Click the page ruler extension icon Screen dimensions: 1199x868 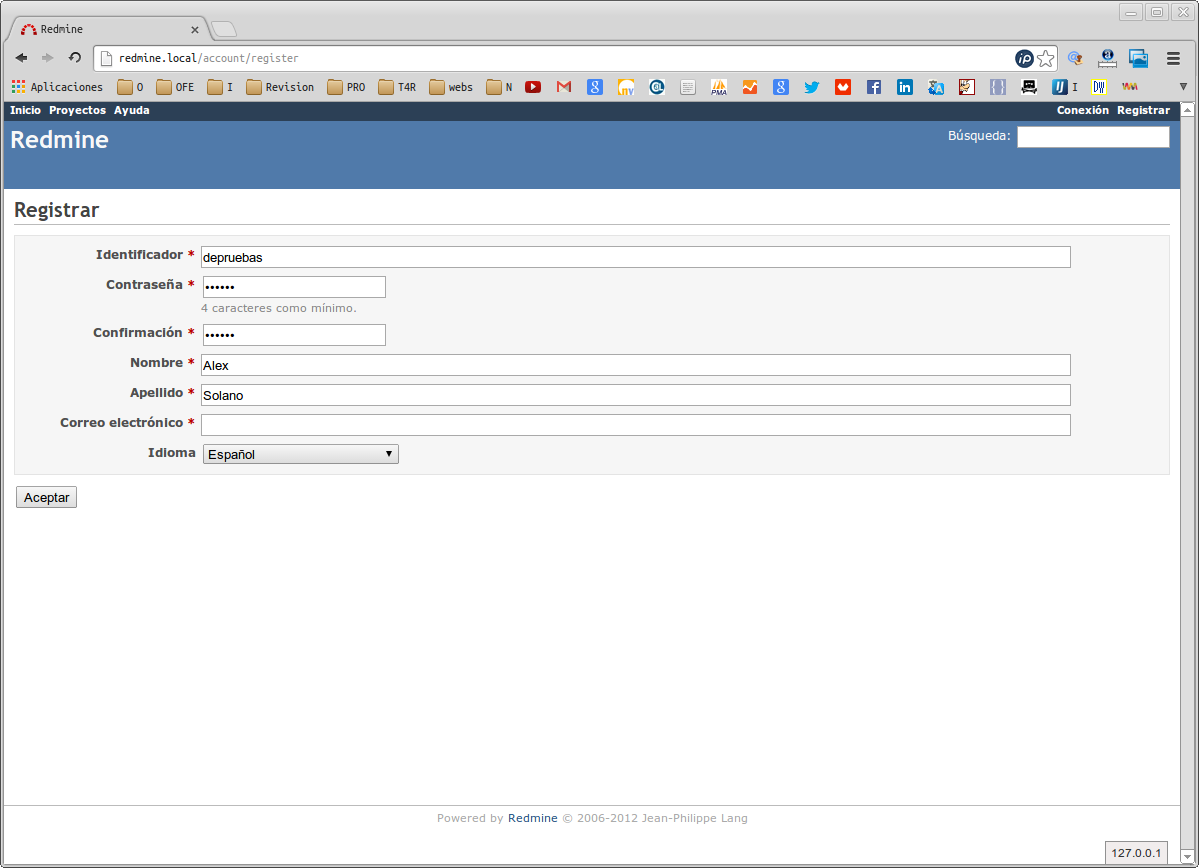pyautogui.click(x=1107, y=58)
